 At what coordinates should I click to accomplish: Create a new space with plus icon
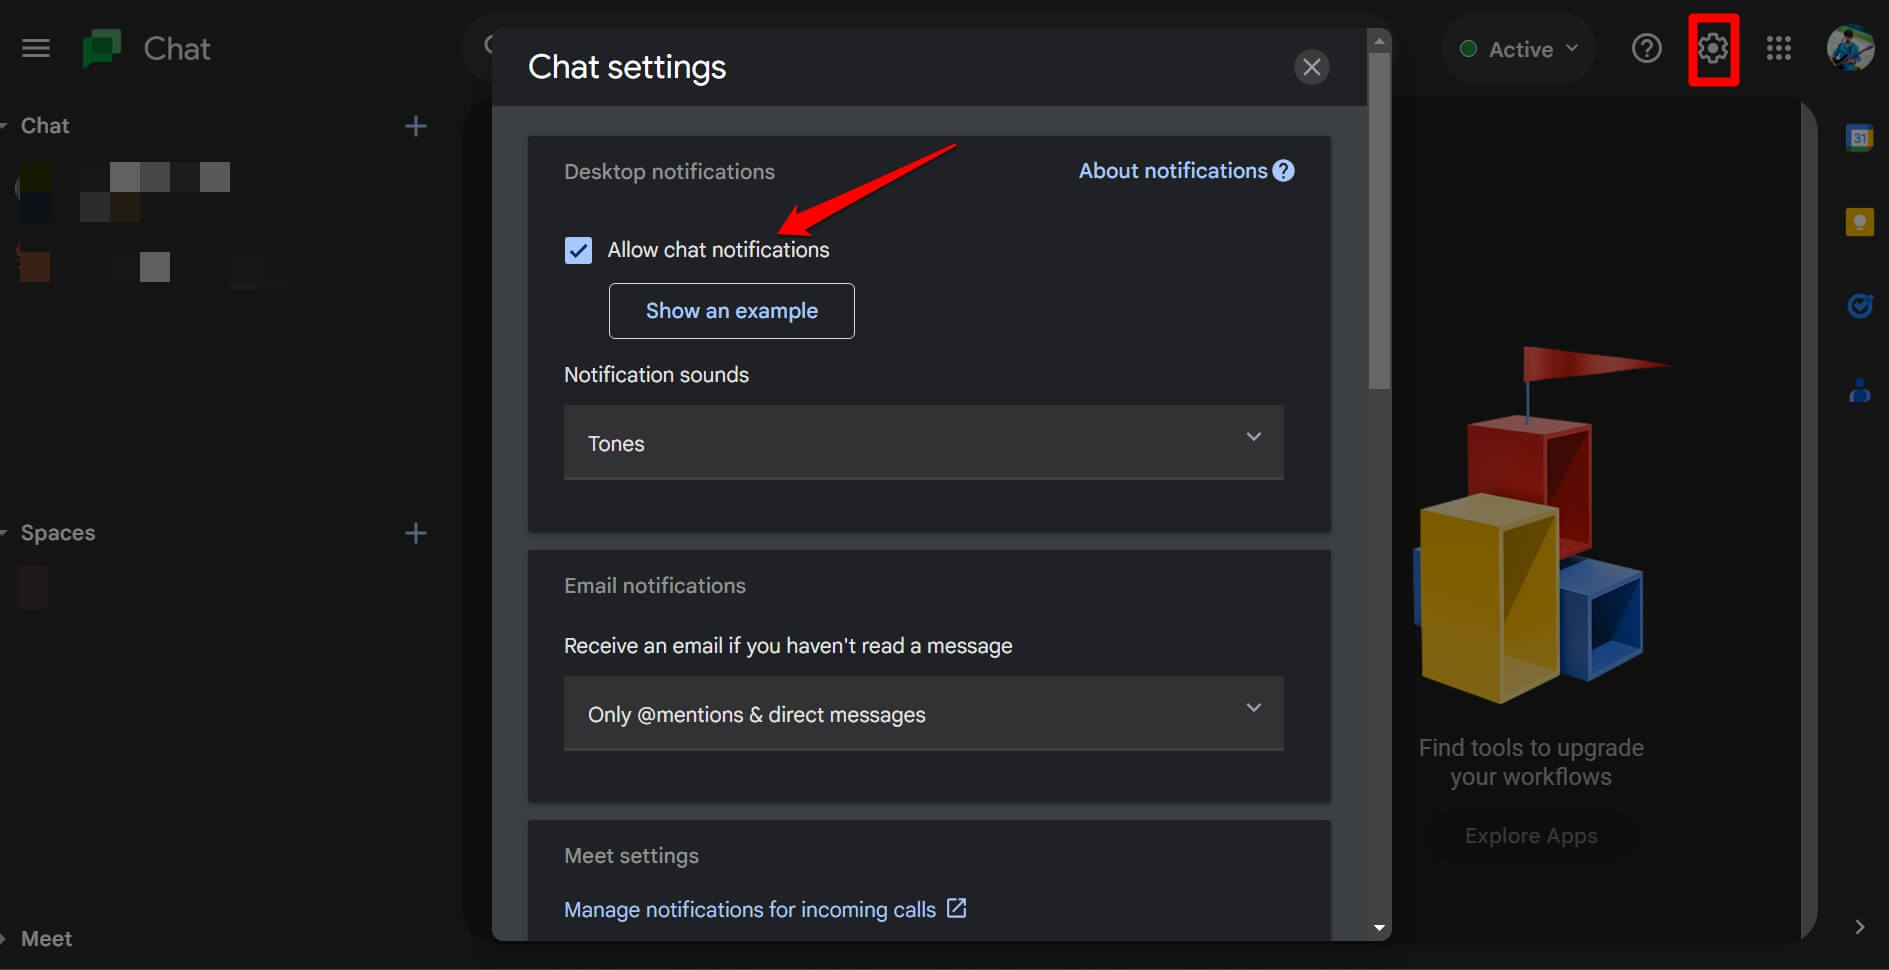[416, 533]
